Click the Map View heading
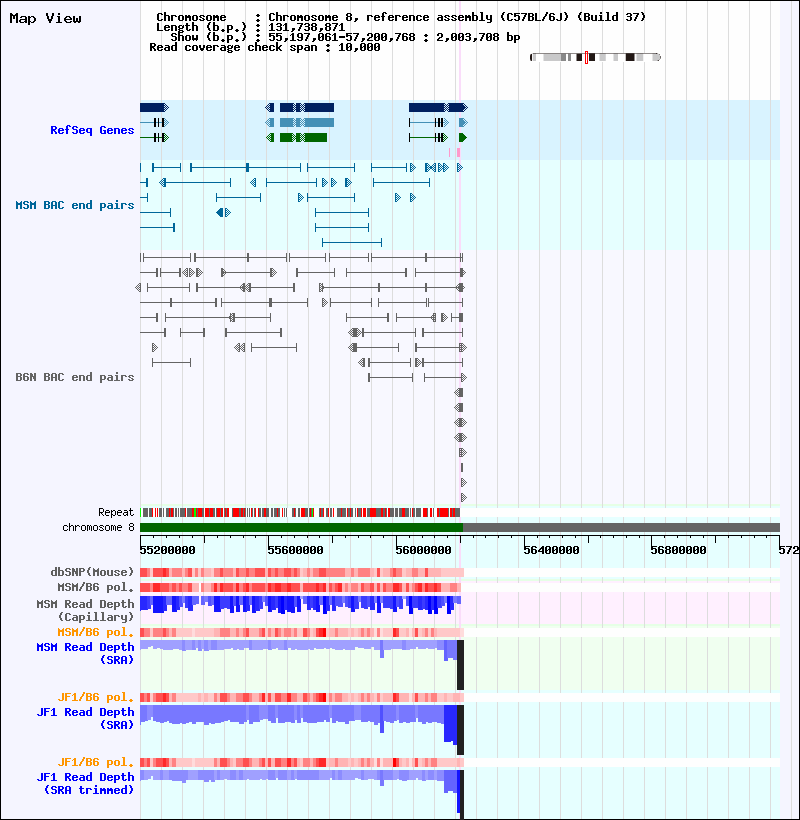 pos(45,18)
